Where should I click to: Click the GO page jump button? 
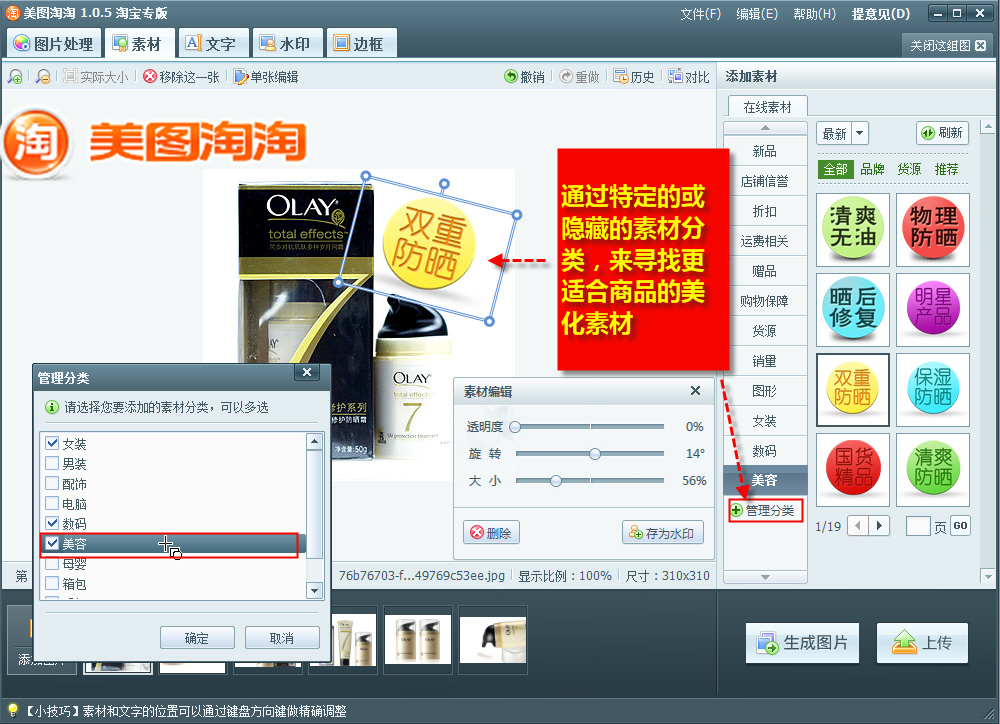[x=960, y=526]
